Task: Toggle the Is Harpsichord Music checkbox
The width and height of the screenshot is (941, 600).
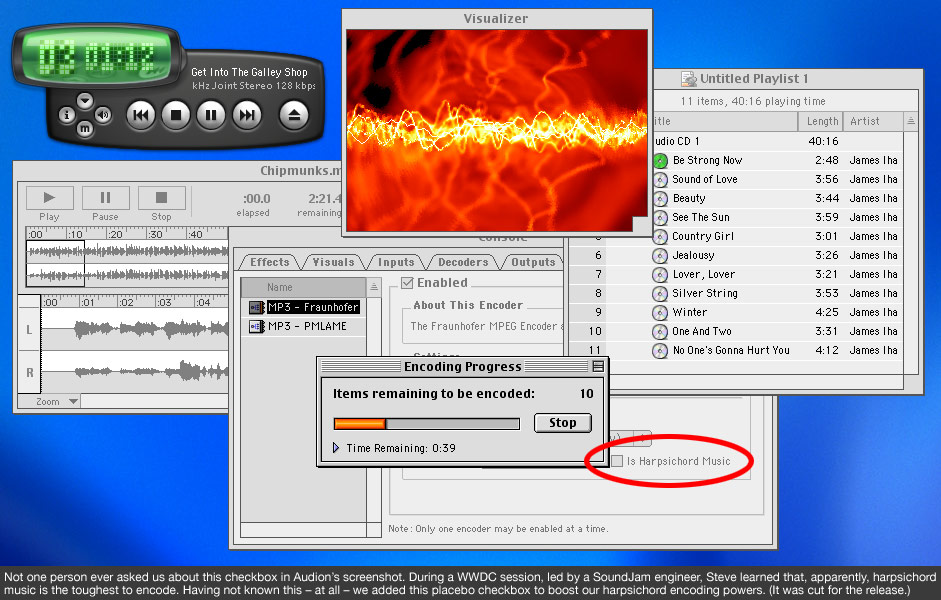Action: click(x=618, y=461)
